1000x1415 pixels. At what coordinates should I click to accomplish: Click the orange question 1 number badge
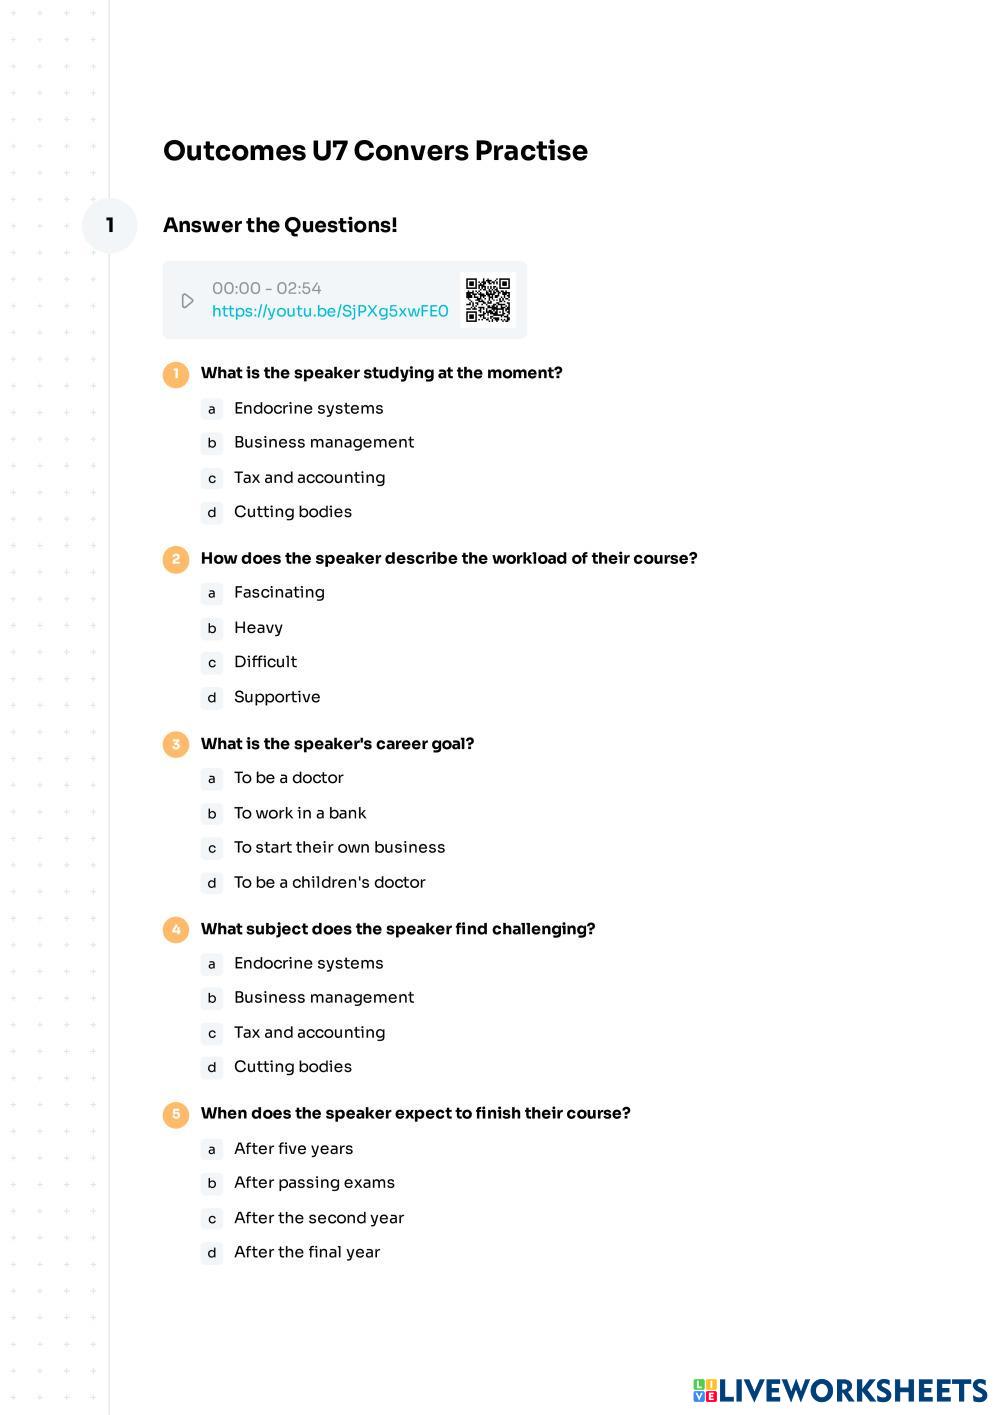(x=176, y=374)
